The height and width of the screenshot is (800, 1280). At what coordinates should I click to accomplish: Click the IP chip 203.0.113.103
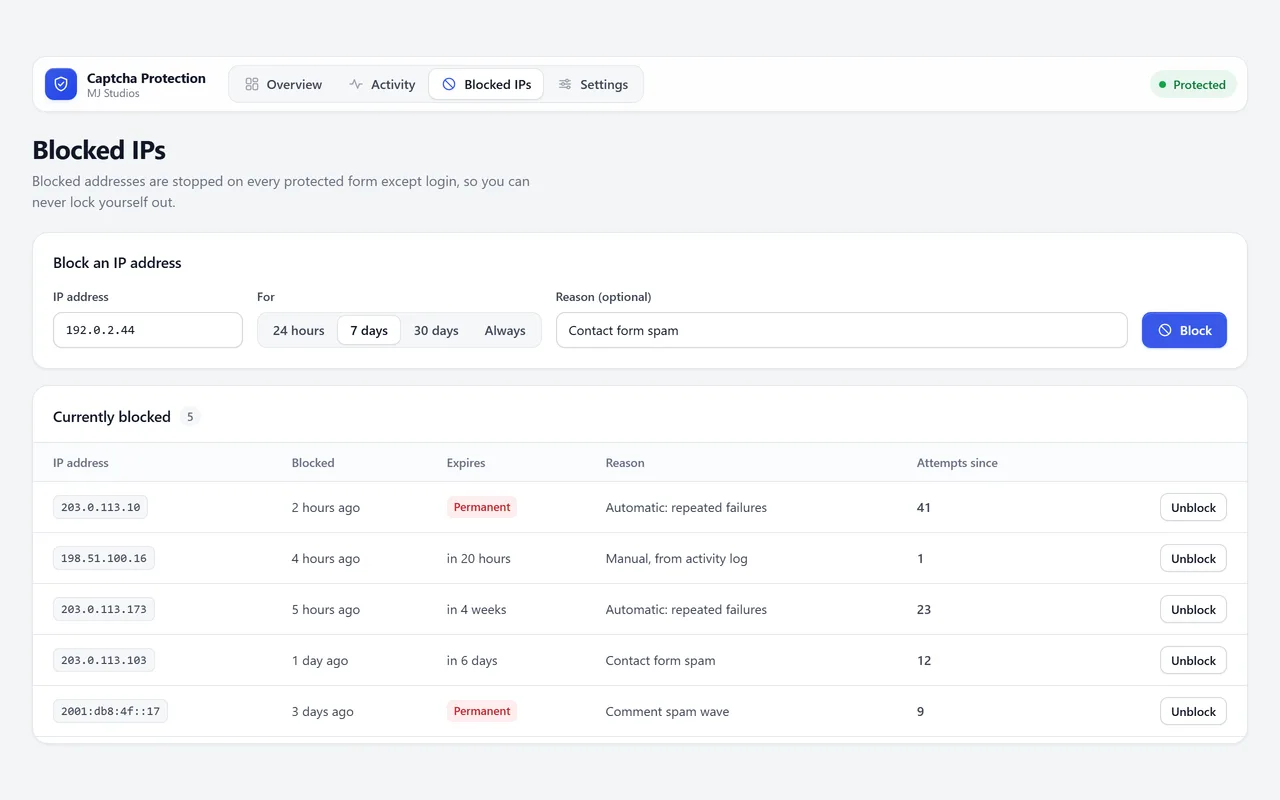click(x=104, y=660)
